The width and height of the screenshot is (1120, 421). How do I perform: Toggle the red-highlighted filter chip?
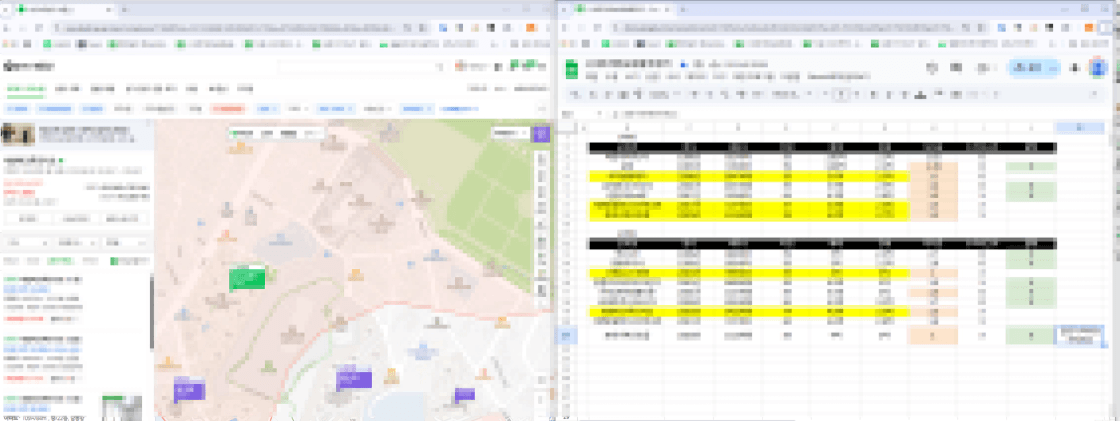(227, 108)
